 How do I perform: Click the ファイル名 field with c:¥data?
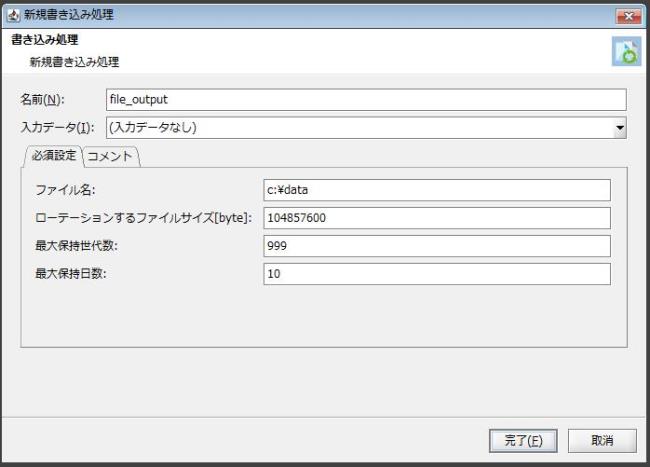coord(436,190)
